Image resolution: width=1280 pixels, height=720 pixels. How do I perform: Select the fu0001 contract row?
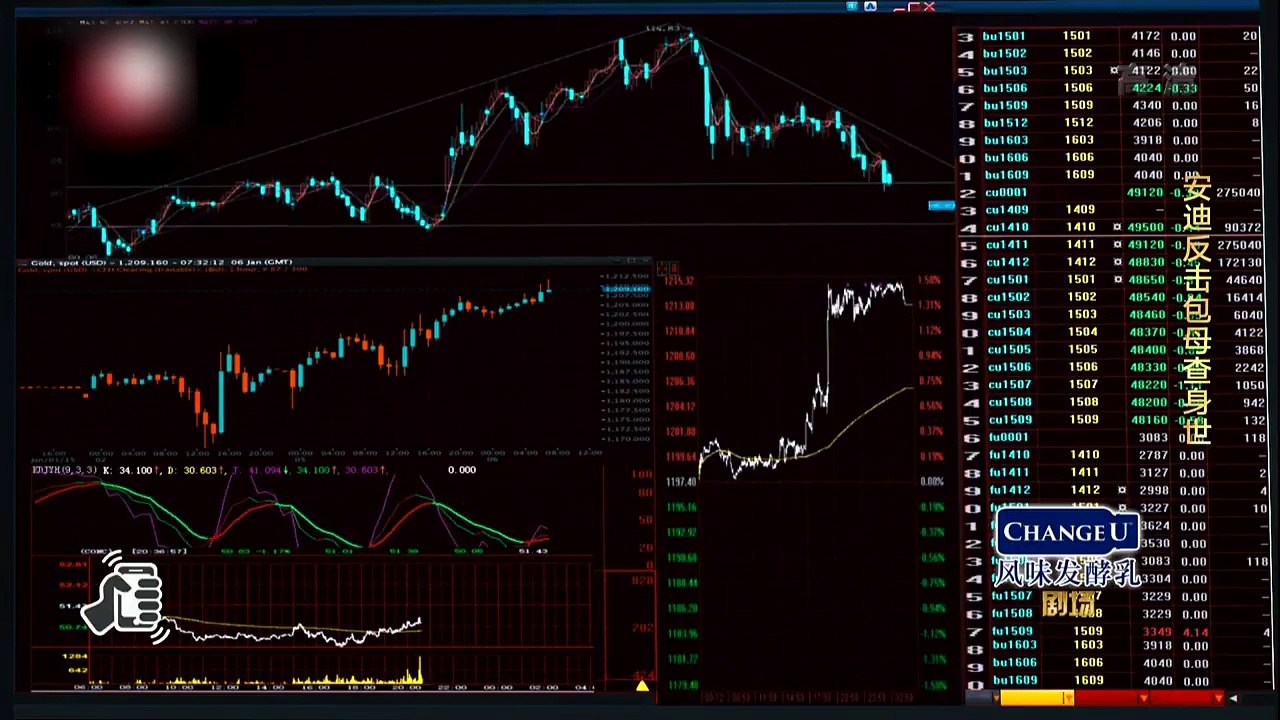tap(1110, 437)
